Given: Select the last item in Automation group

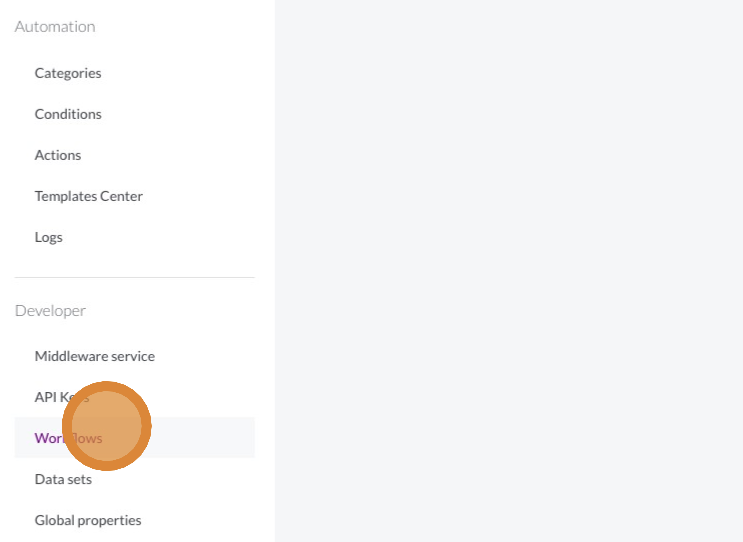Looking at the screenshot, I should click(x=48, y=237).
